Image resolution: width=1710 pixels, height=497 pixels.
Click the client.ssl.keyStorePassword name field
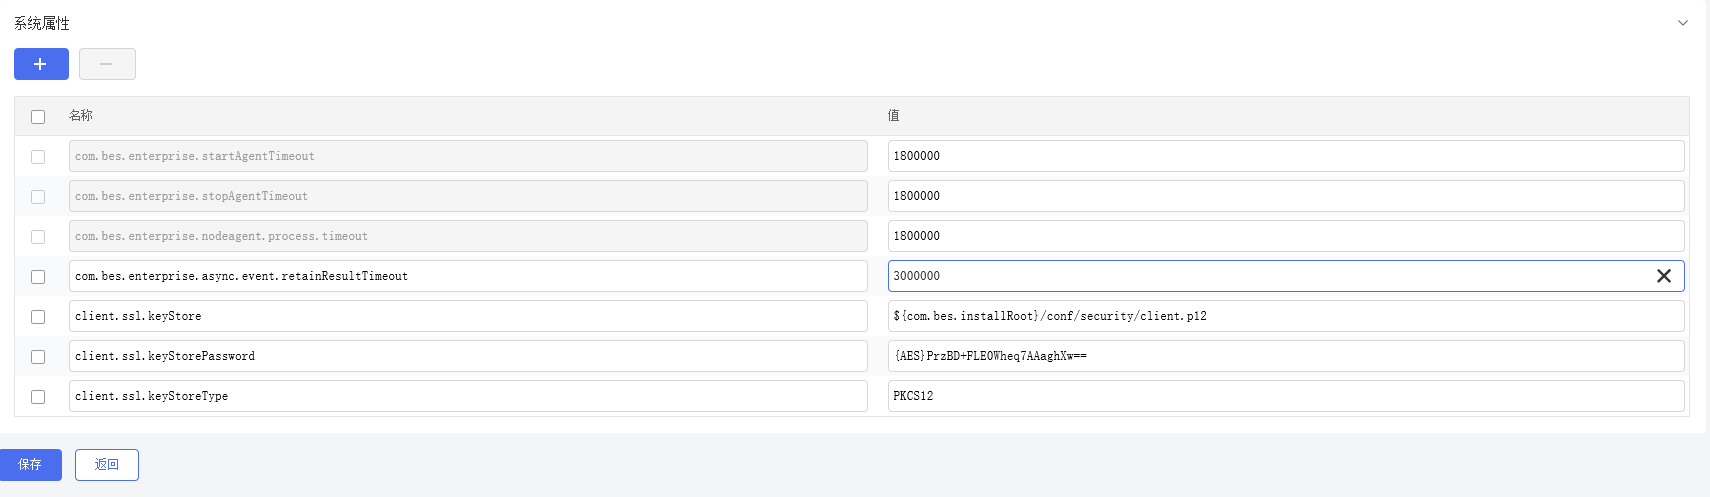[467, 356]
